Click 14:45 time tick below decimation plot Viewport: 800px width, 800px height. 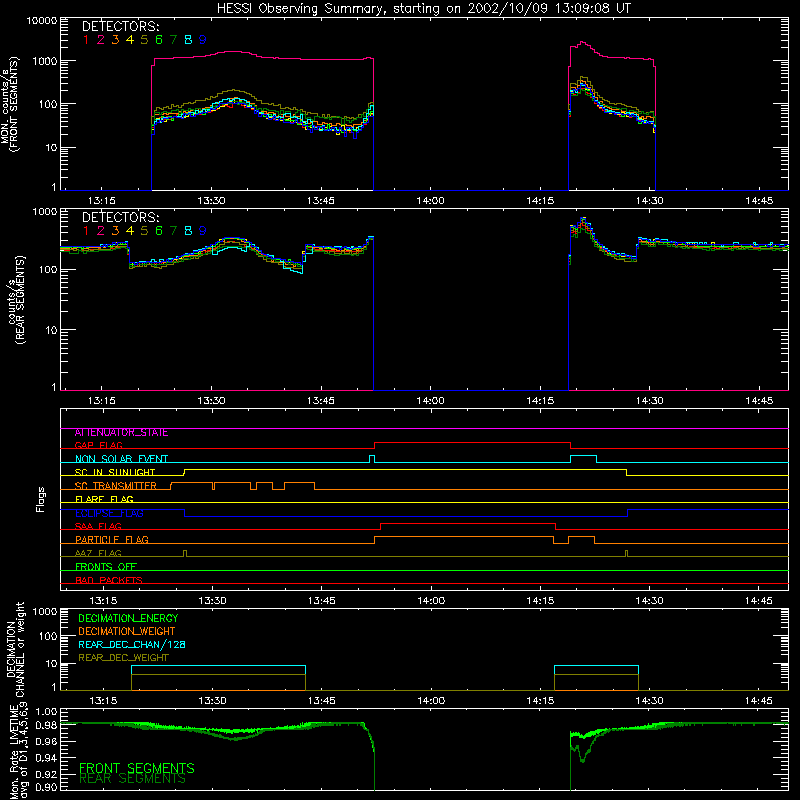(759, 701)
